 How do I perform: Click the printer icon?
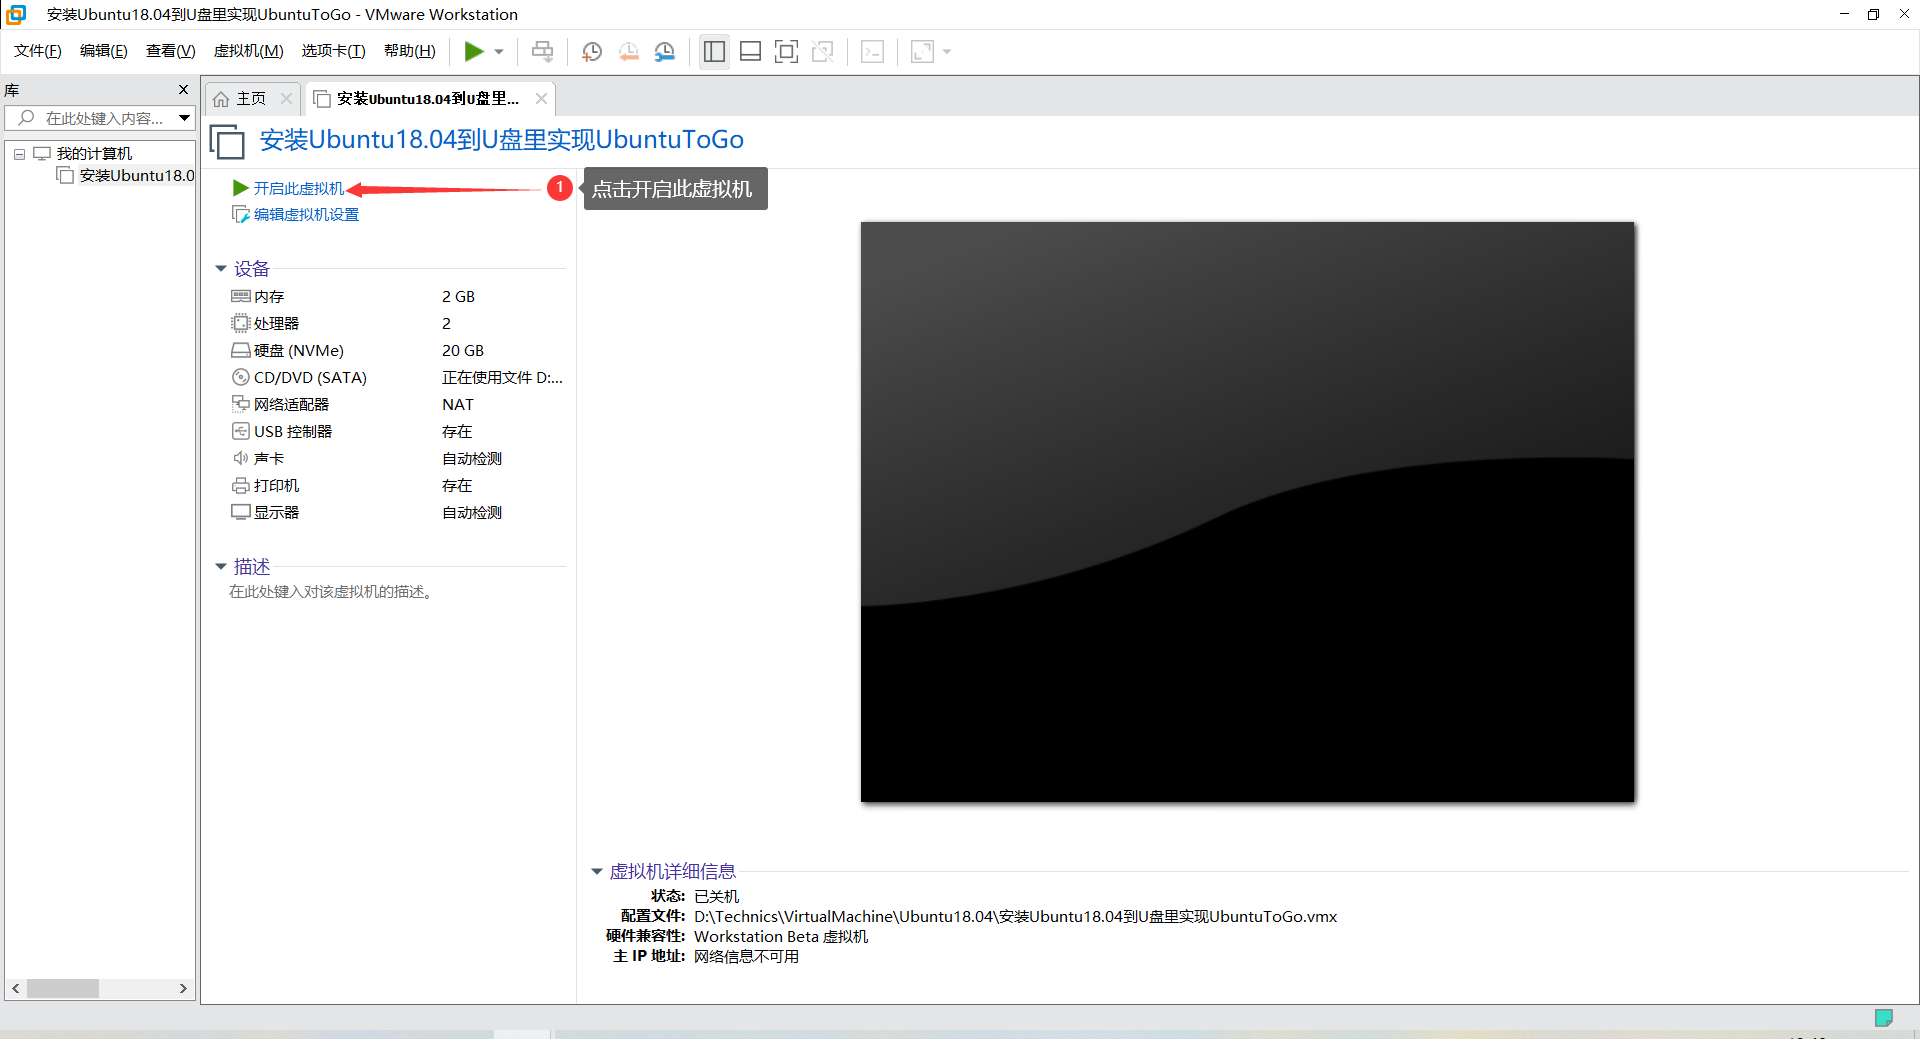[240, 485]
